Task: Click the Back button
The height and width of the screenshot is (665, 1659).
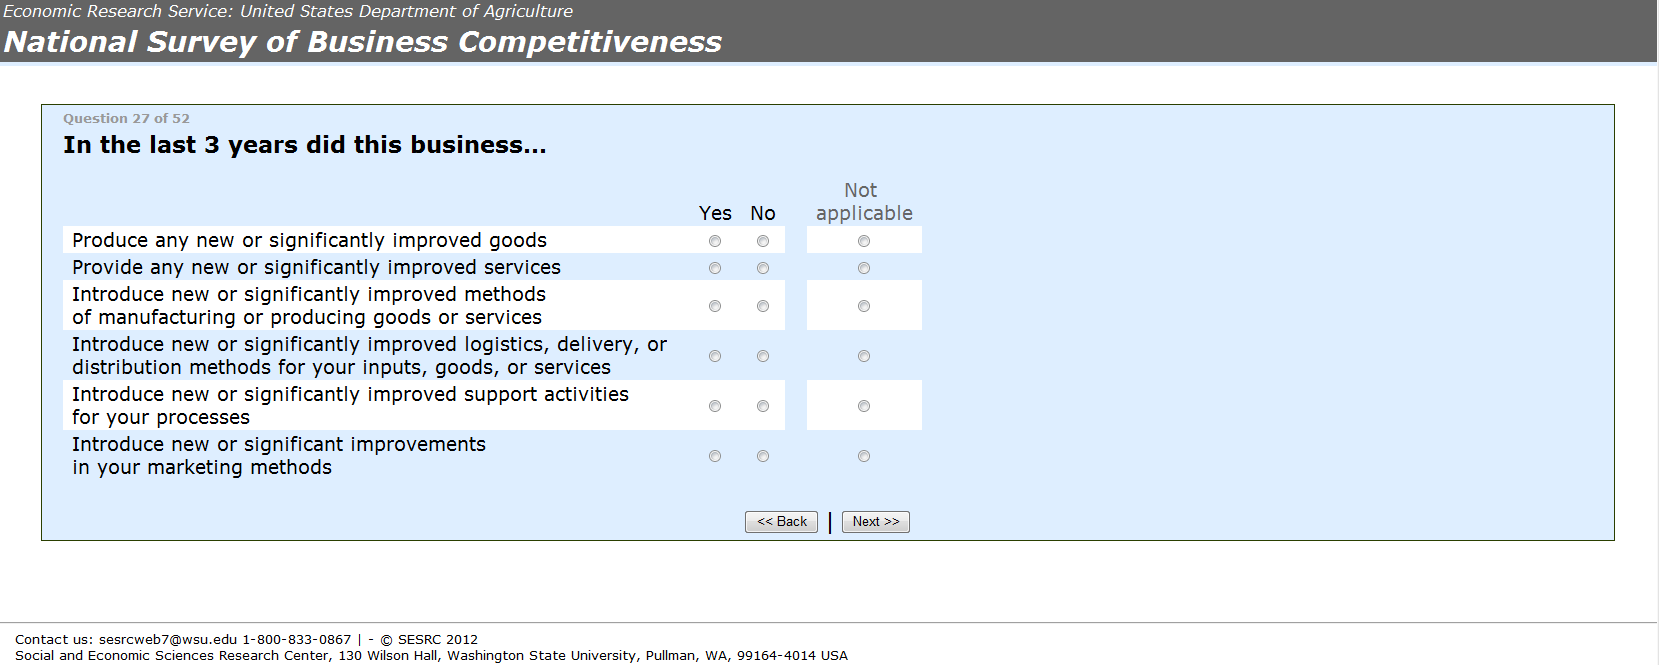Action: (781, 522)
